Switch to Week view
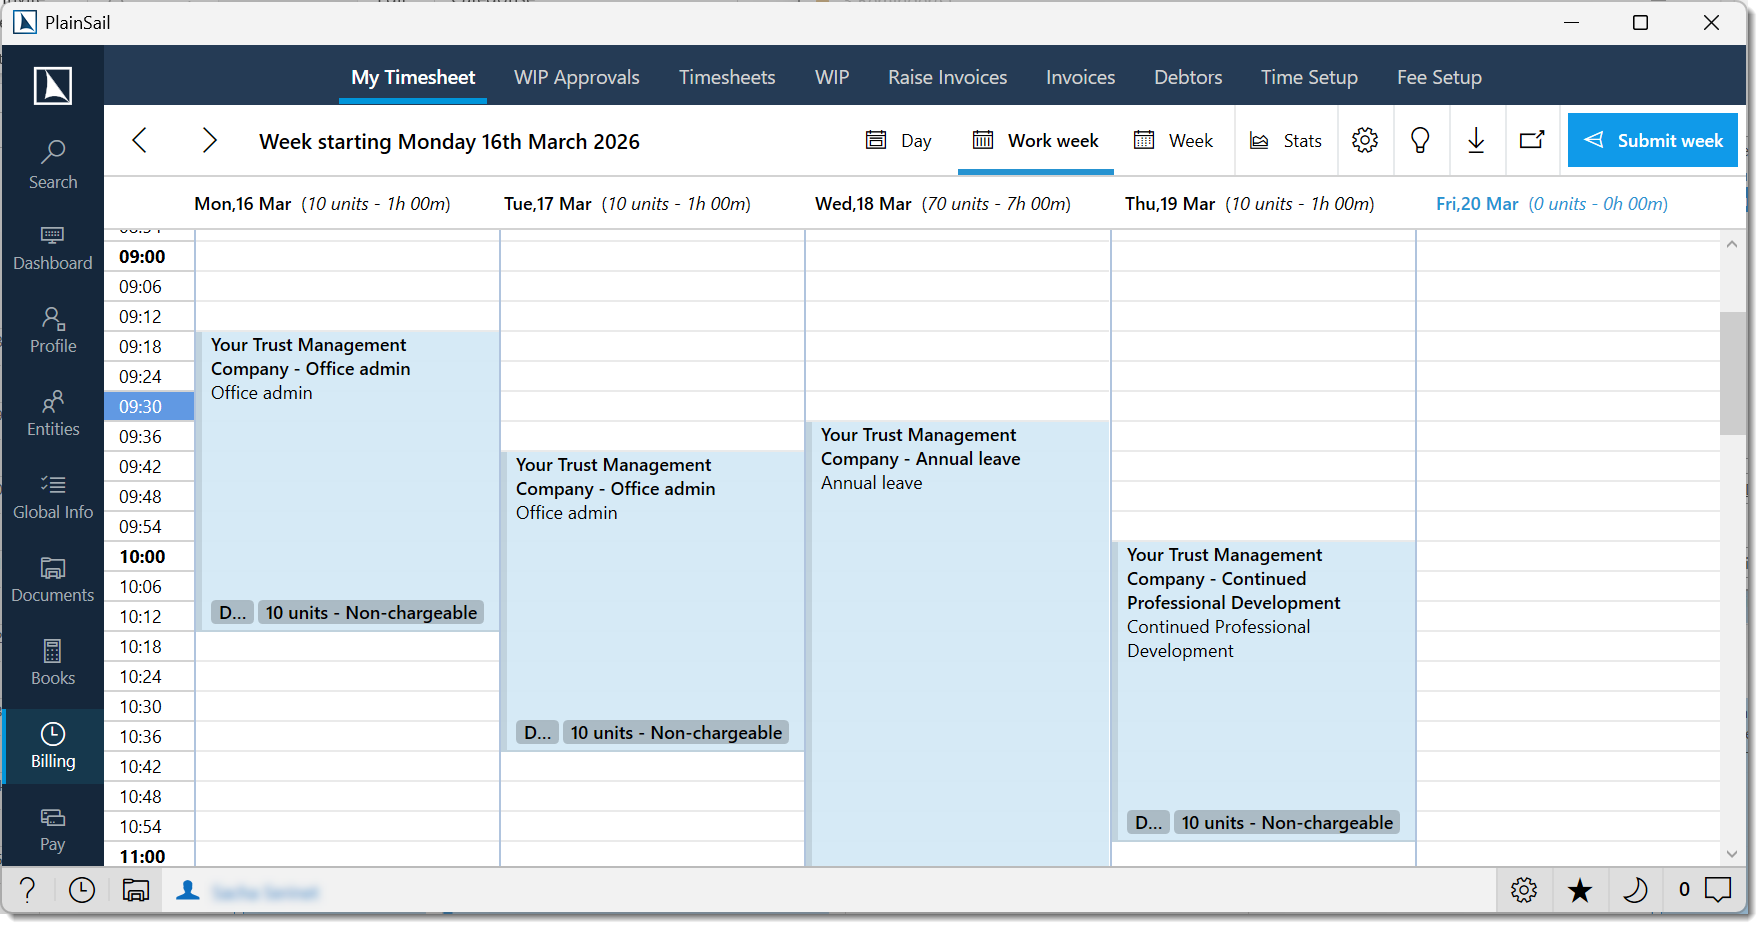The image size is (1763, 929). coord(1174,140)
